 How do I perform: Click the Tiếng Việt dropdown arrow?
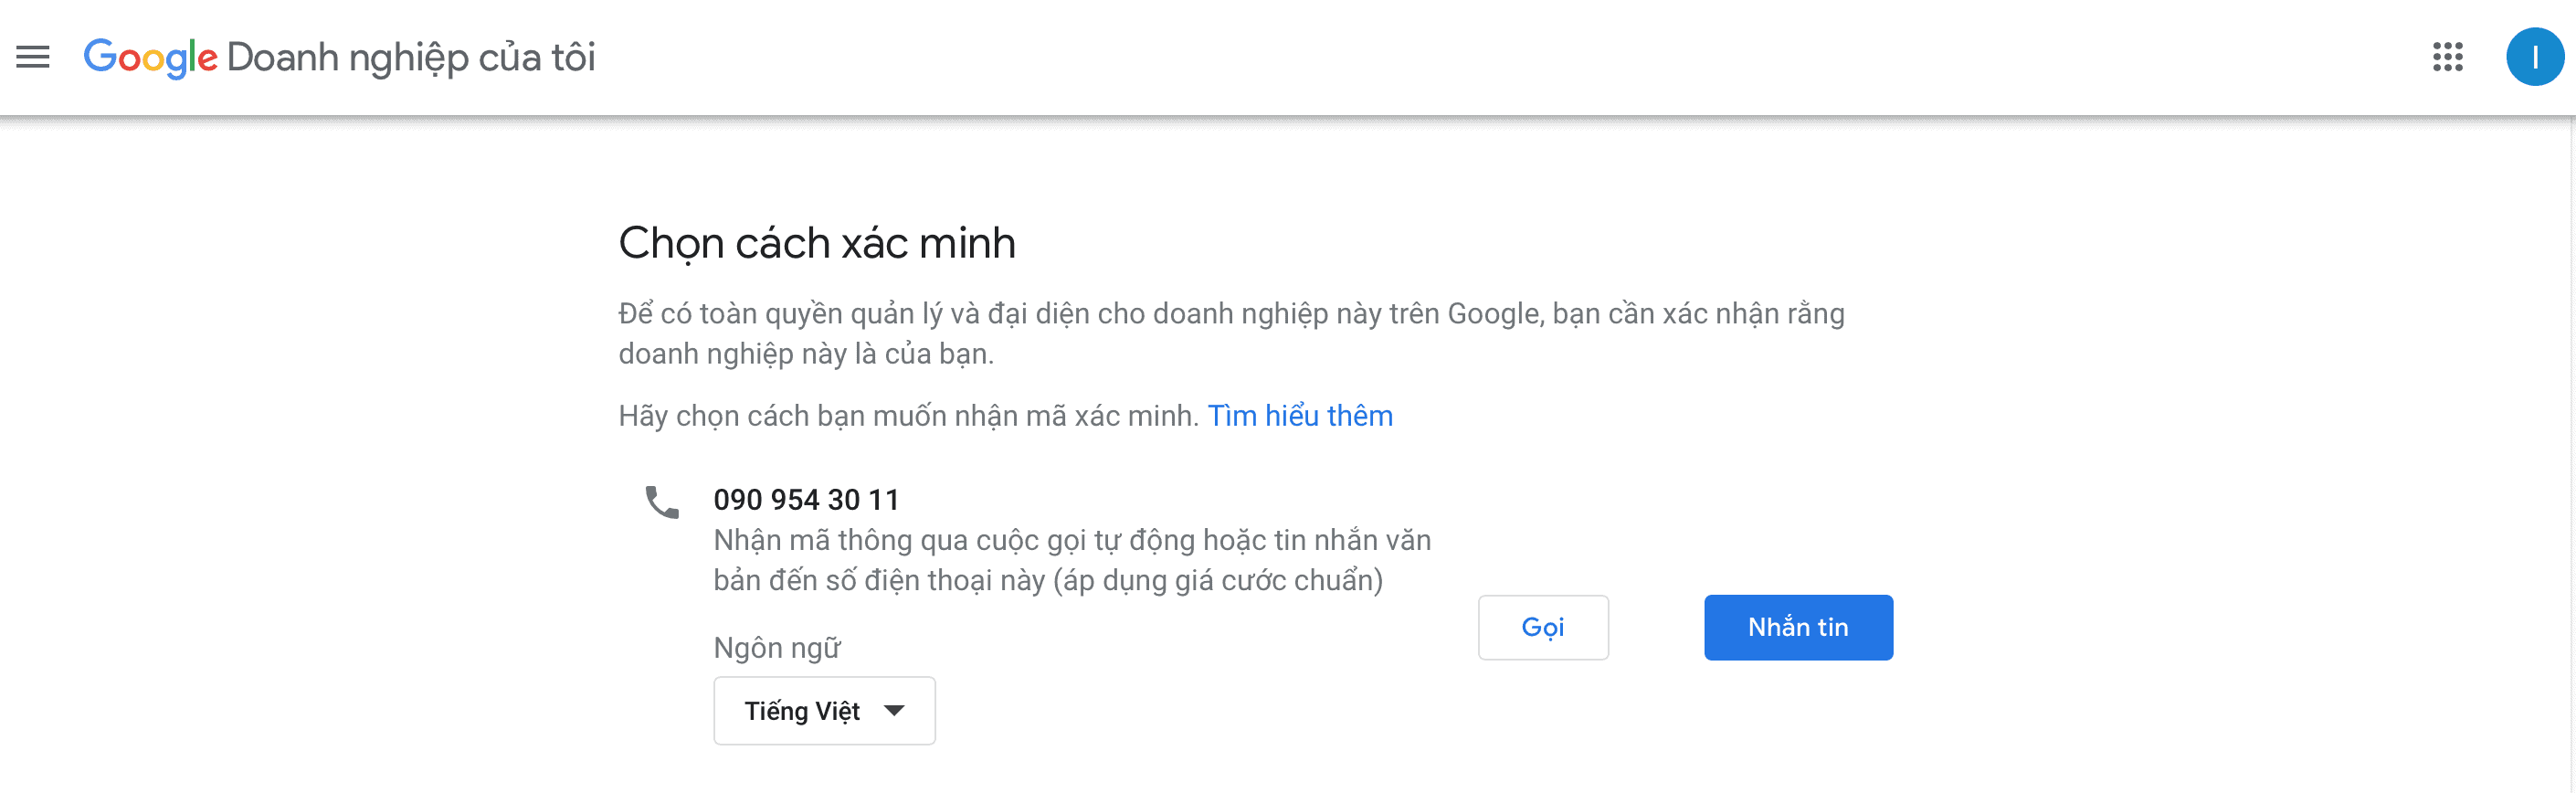(x=894, y=710)
